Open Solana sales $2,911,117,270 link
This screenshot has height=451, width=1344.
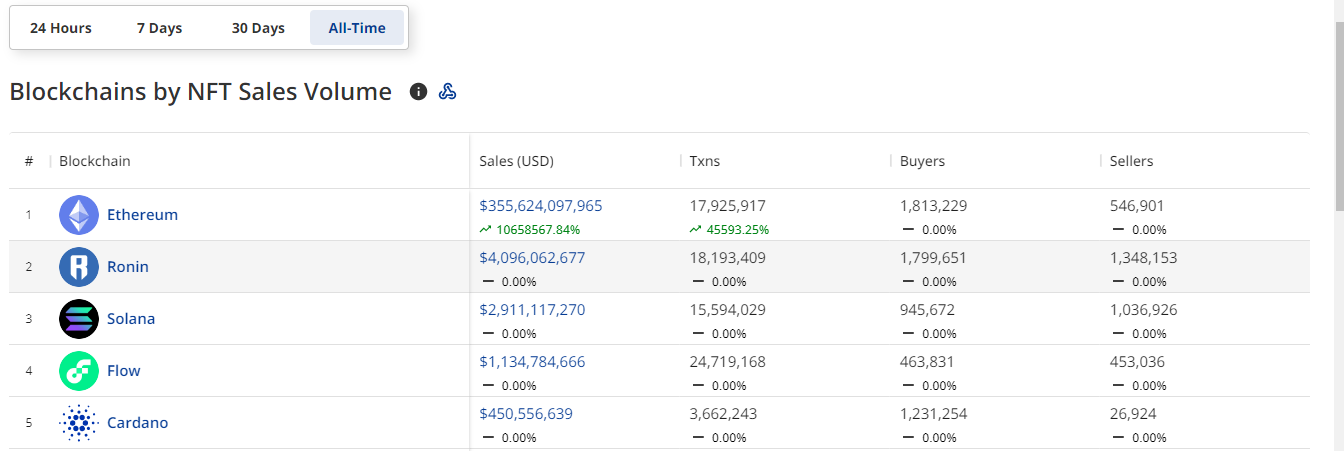click(532, 310)
